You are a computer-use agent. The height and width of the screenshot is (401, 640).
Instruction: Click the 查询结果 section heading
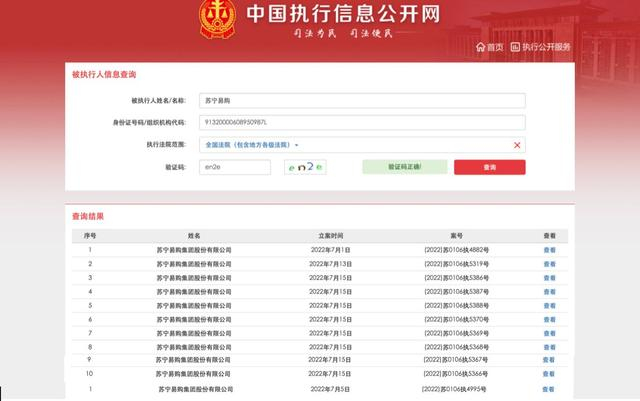[88, 216]
